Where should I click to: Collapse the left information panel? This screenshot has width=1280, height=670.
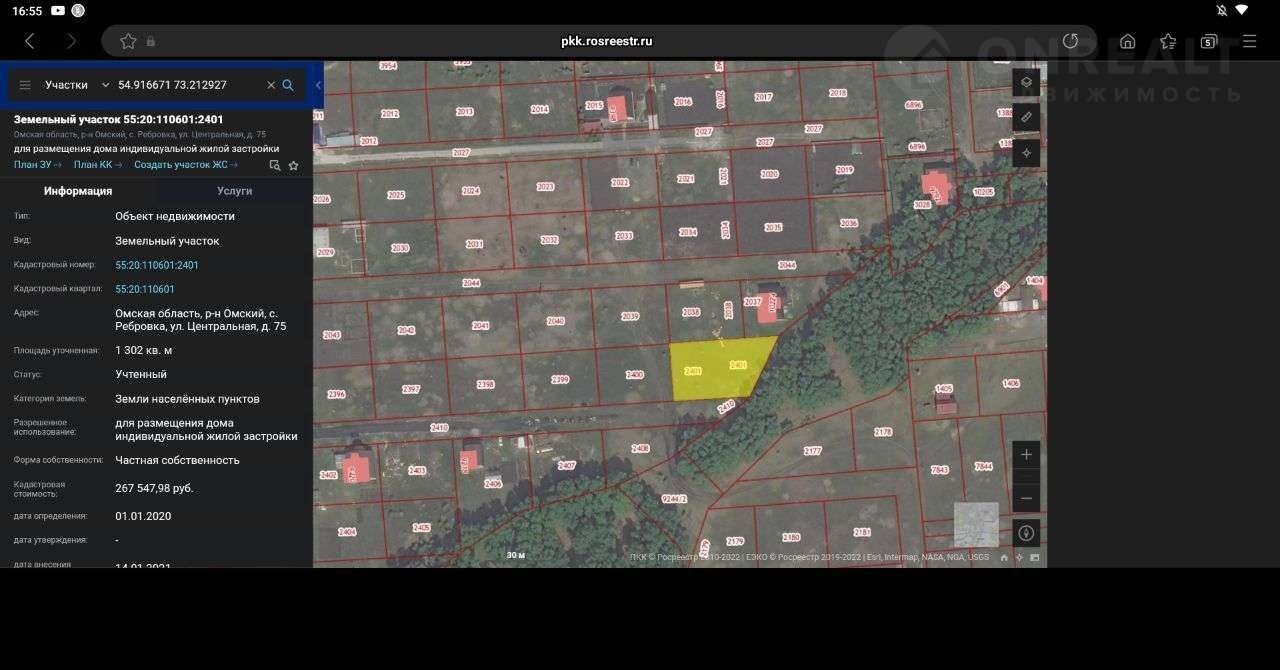click(x=318, y=85)
